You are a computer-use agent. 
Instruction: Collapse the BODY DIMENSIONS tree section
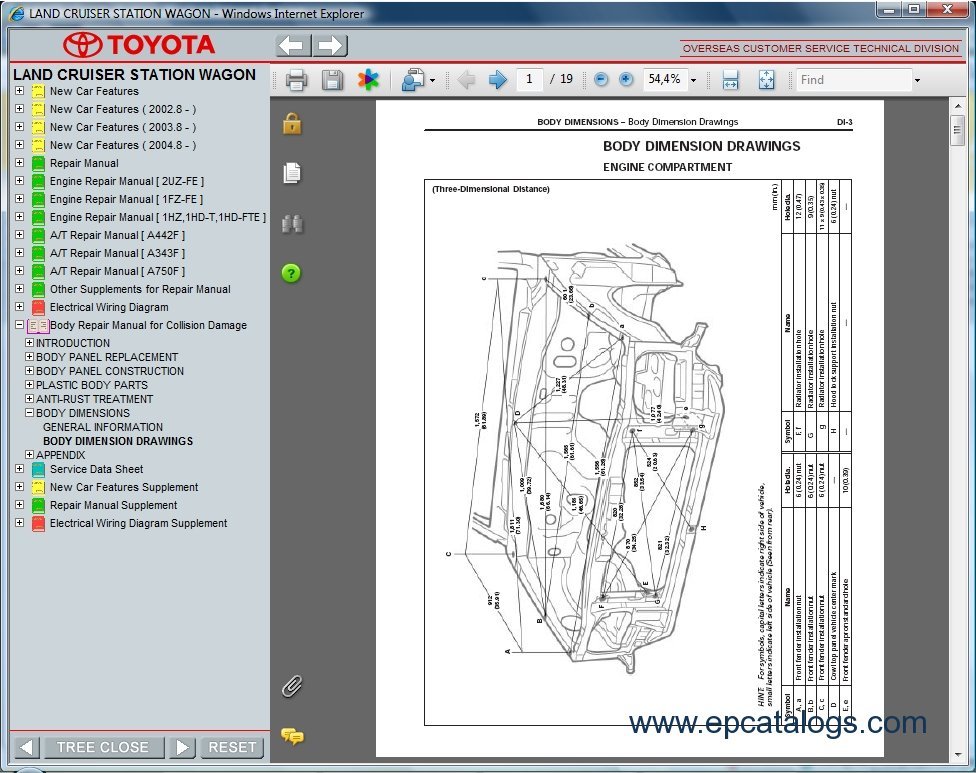coord(29,413)
